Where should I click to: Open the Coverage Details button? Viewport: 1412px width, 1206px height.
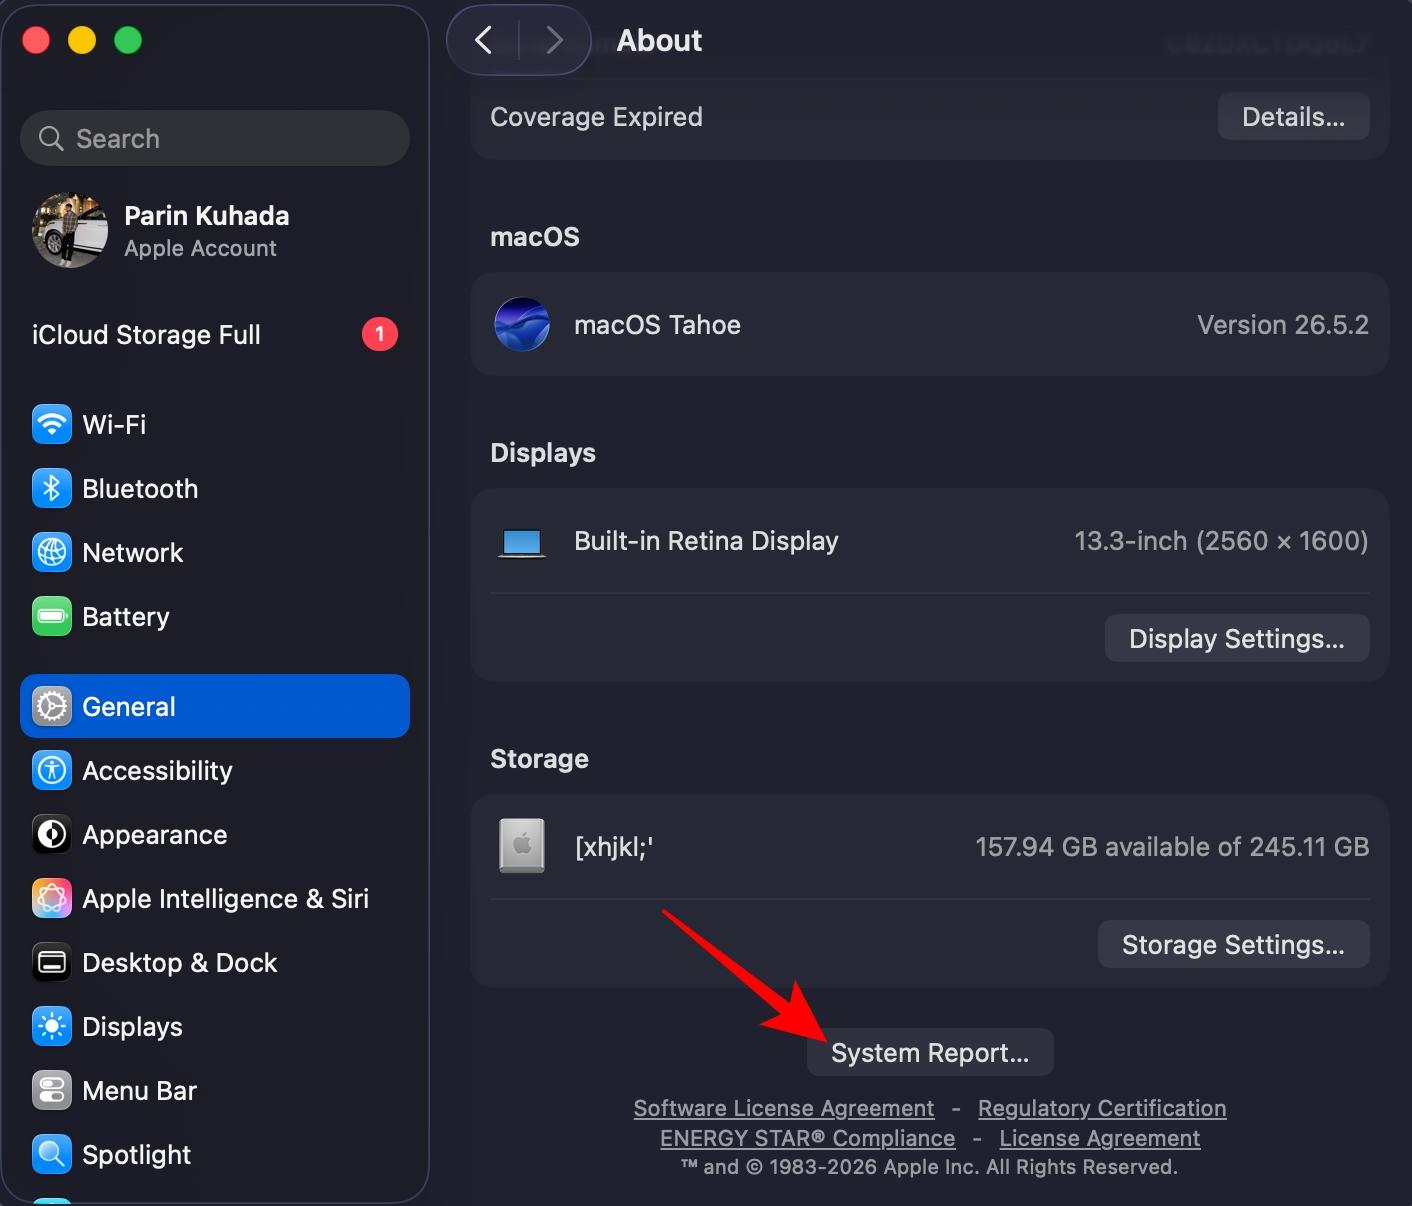tap(1293, 117)
